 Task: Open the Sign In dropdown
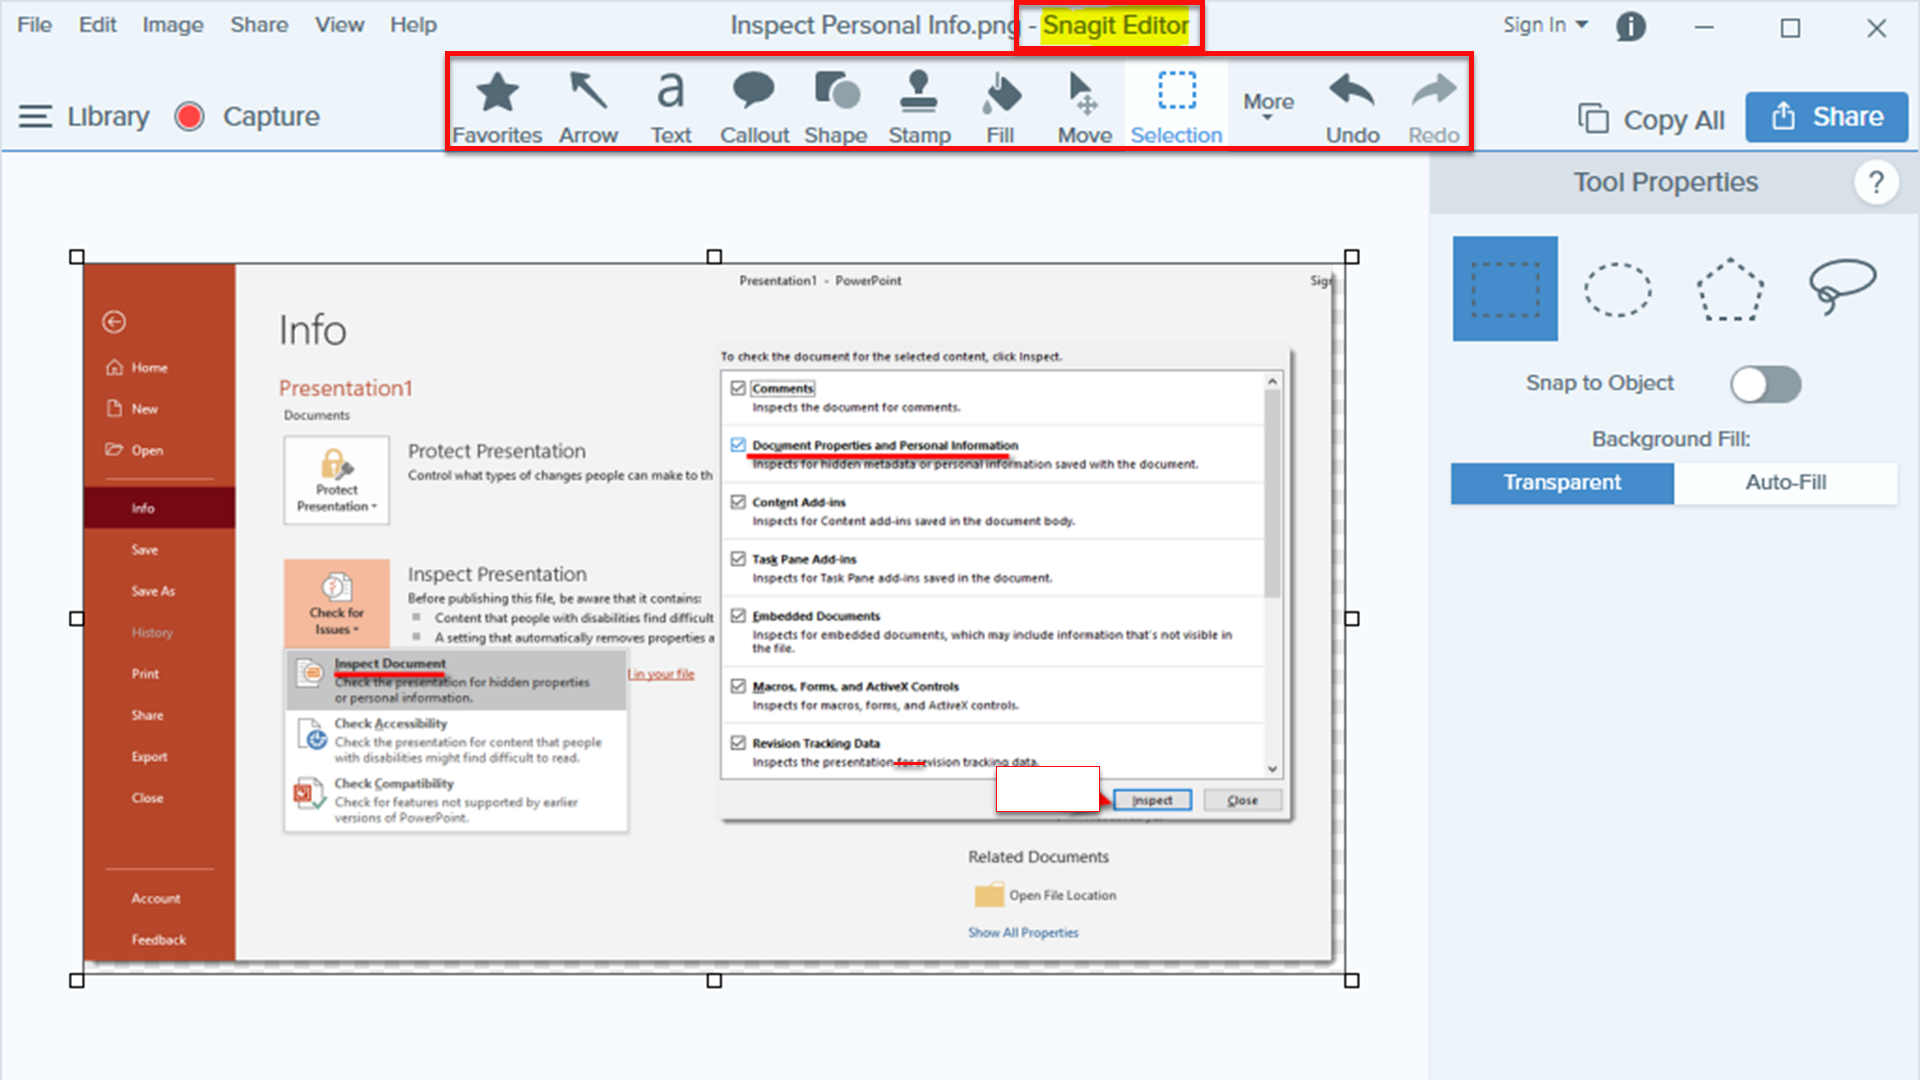(1545, 25)
